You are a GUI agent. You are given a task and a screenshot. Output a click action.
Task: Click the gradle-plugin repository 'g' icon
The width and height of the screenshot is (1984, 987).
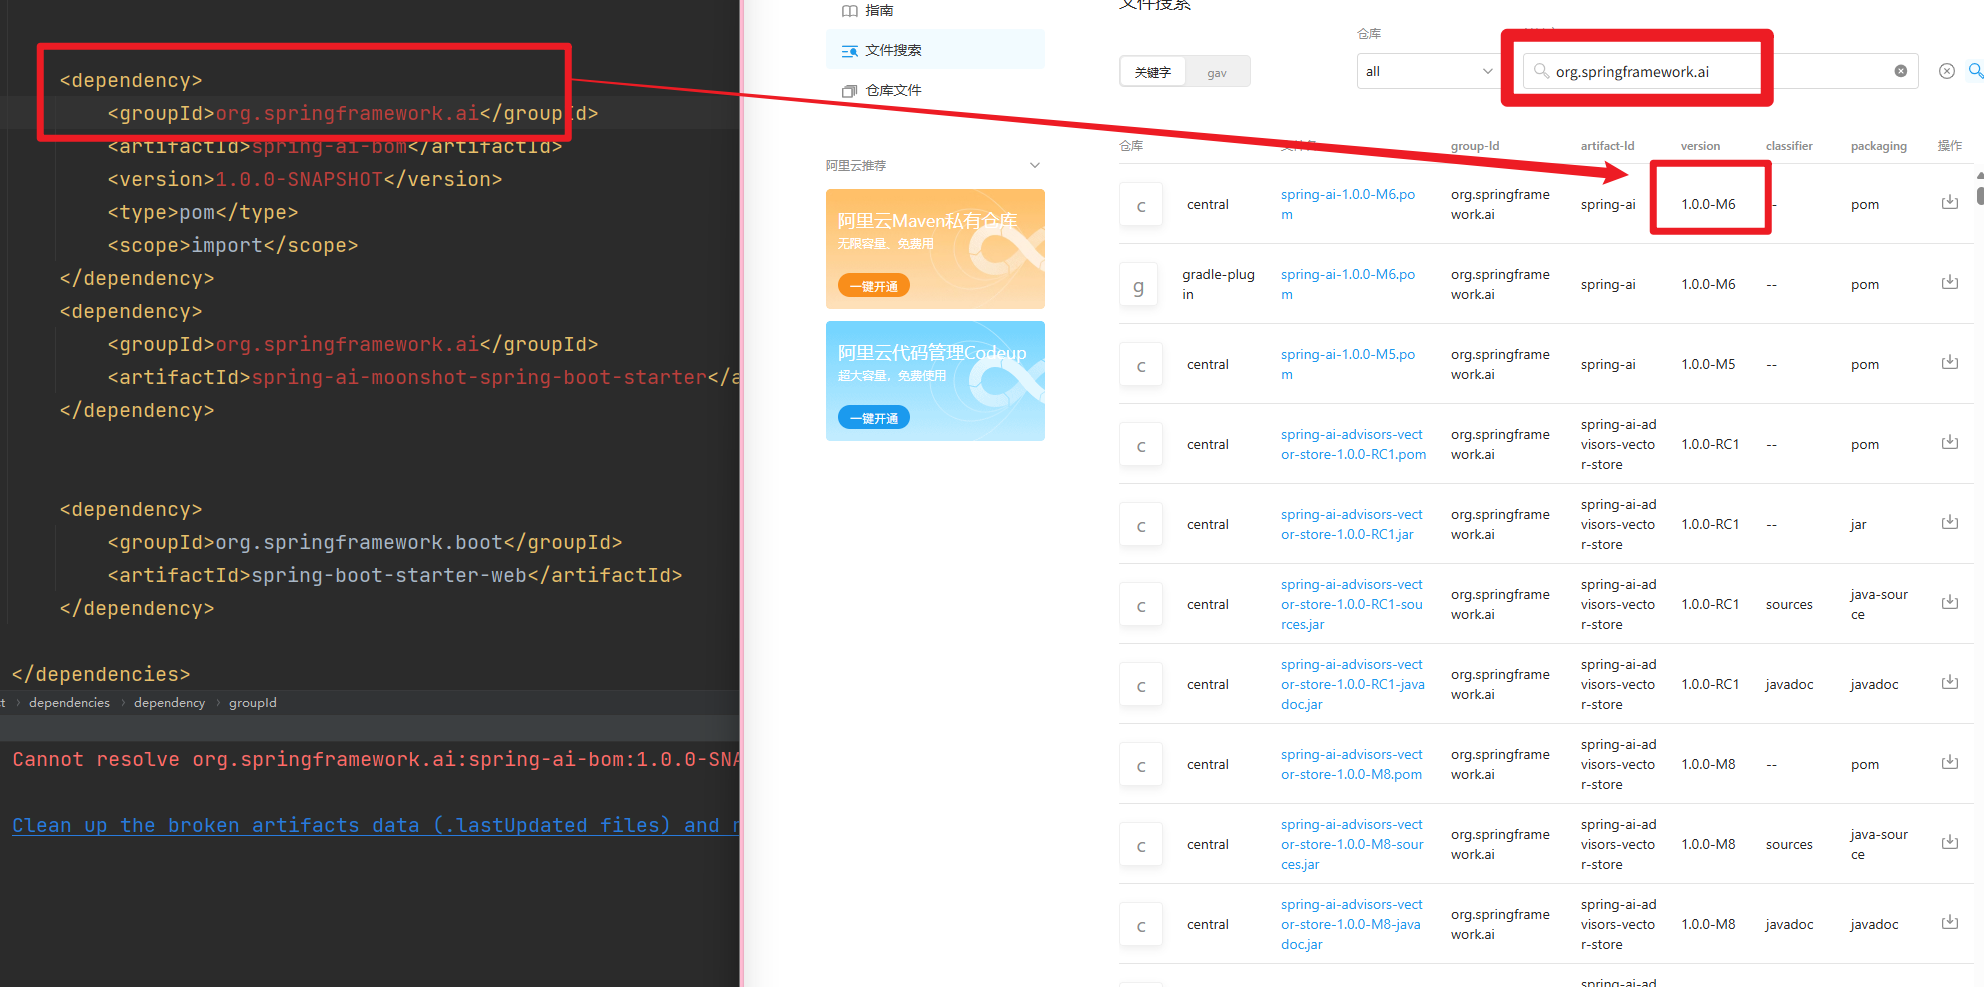coord(1140,284)
